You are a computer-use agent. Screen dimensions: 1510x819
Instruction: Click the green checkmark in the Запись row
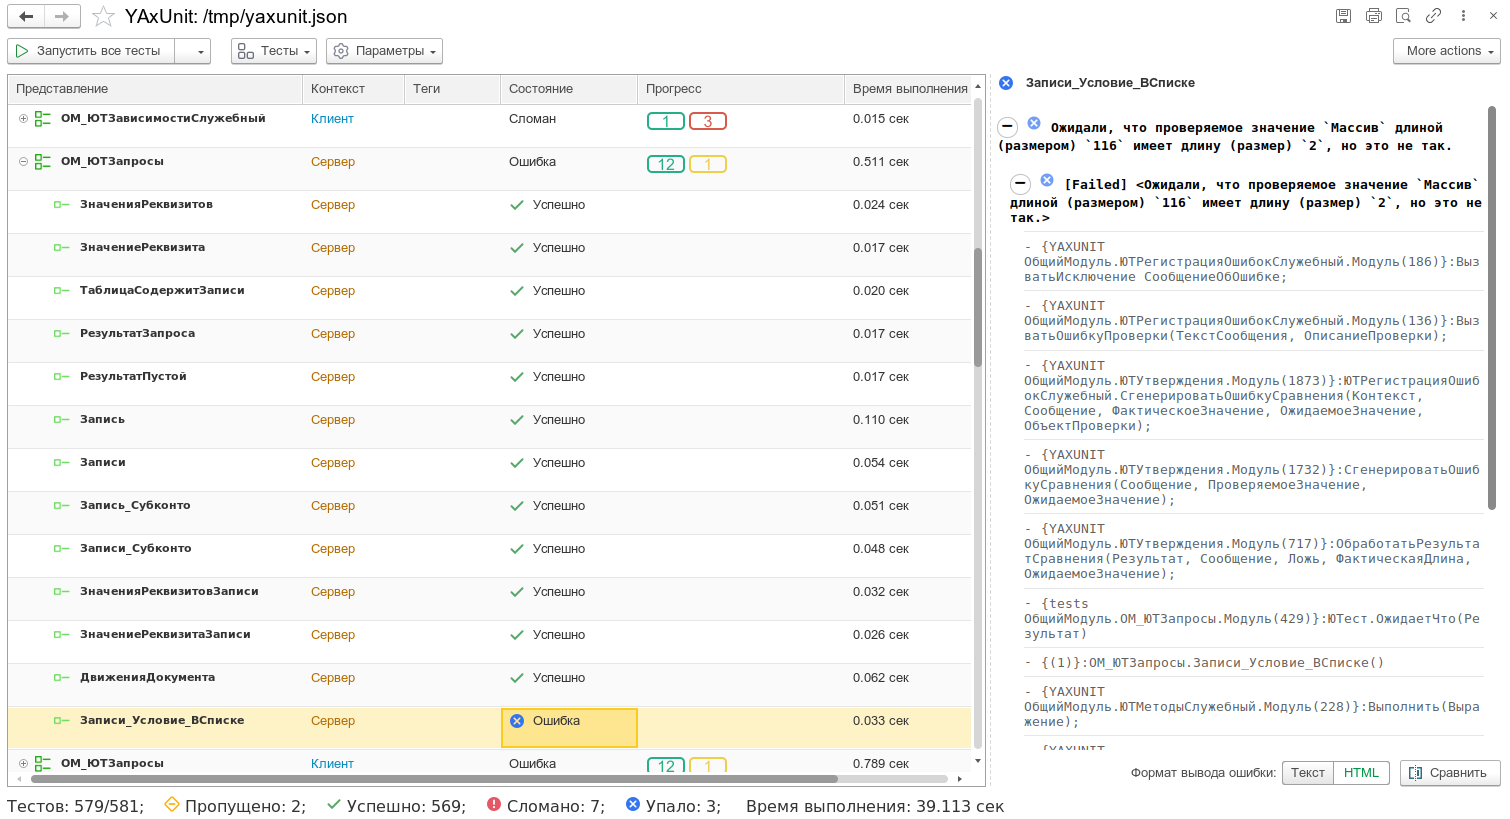point(517,420)
